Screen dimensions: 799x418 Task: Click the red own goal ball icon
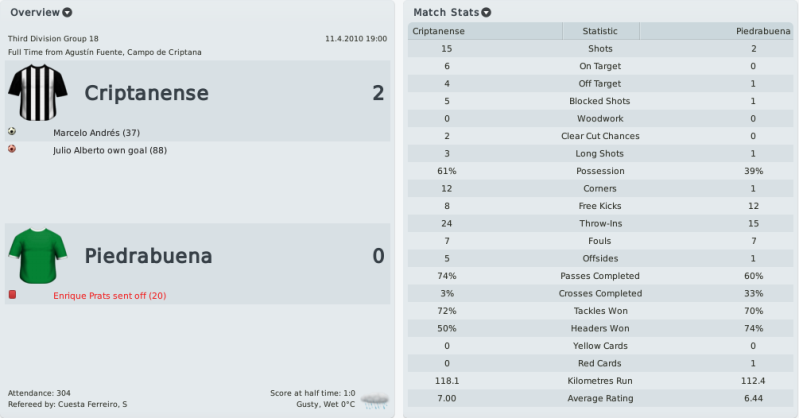(12, 149)
